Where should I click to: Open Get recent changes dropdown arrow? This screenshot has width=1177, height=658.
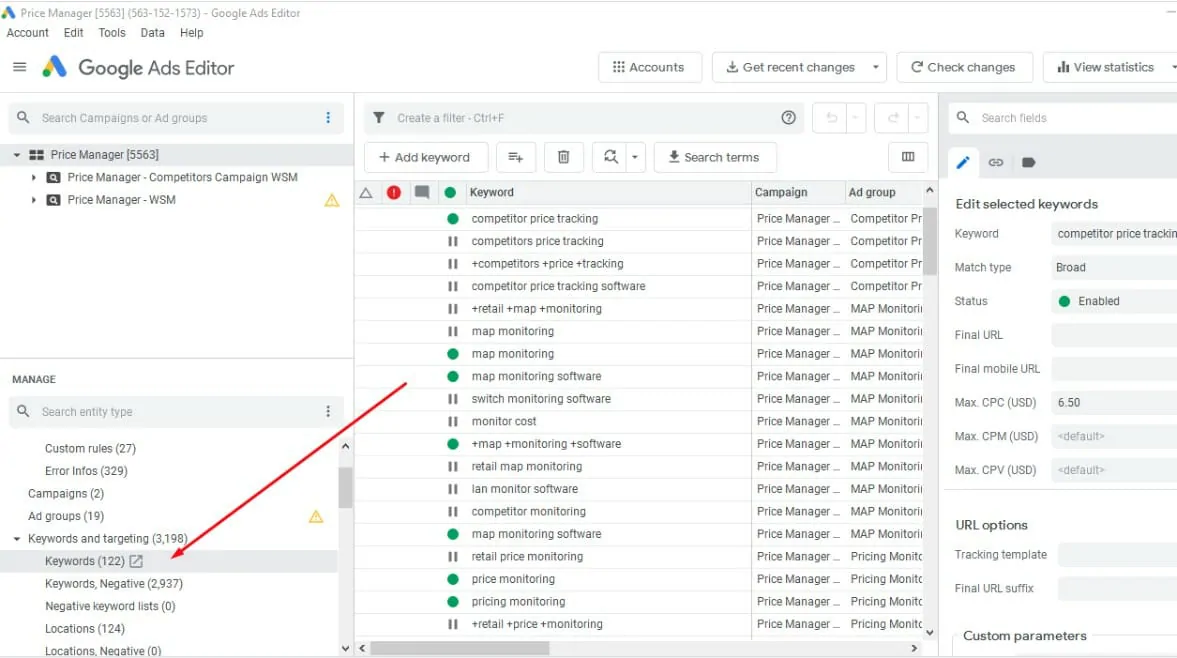[875, 67]
